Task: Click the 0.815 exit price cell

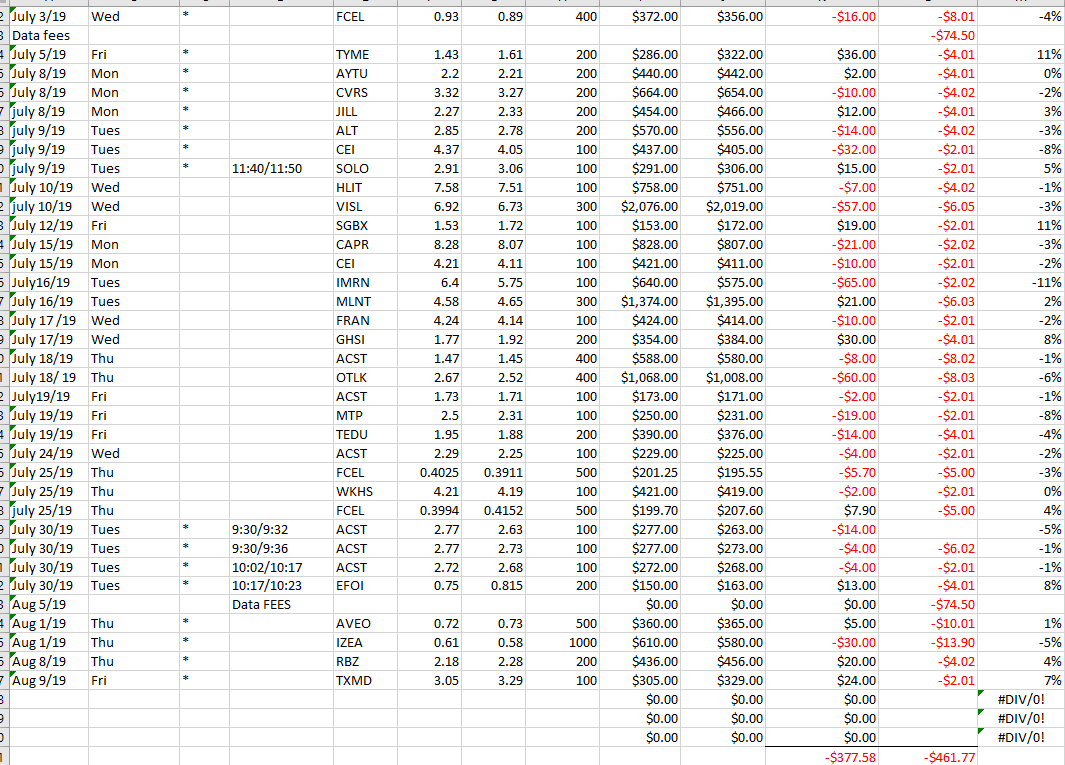Action: [x=494, y=586]
